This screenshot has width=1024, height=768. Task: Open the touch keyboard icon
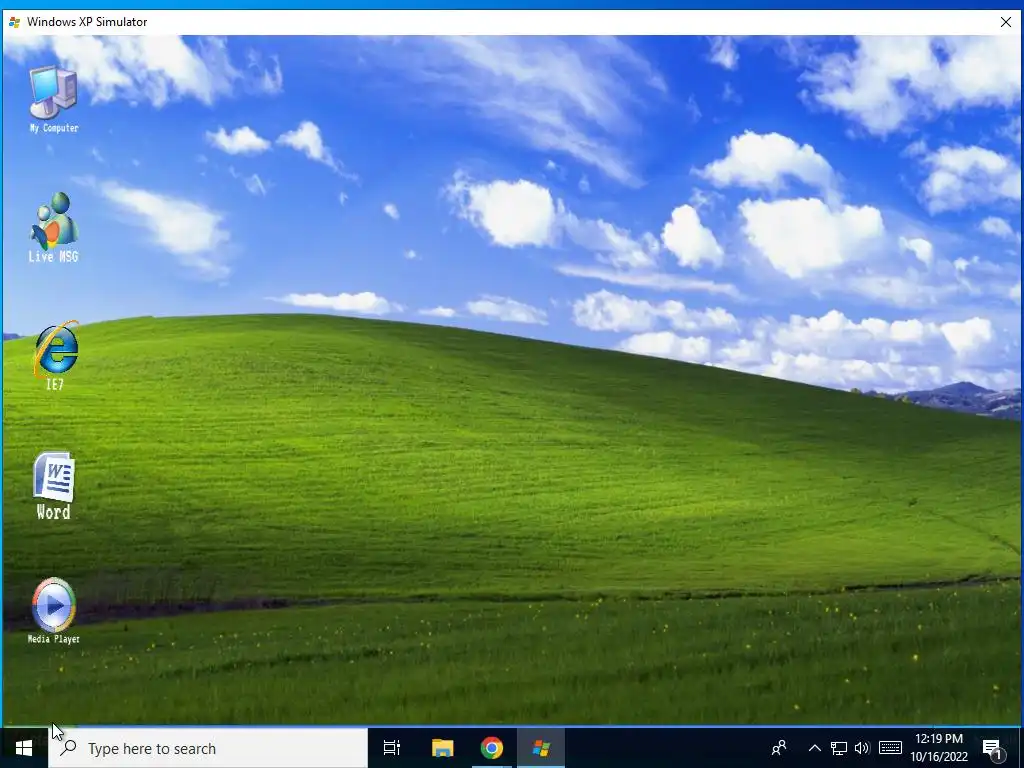tap(890, 748)
